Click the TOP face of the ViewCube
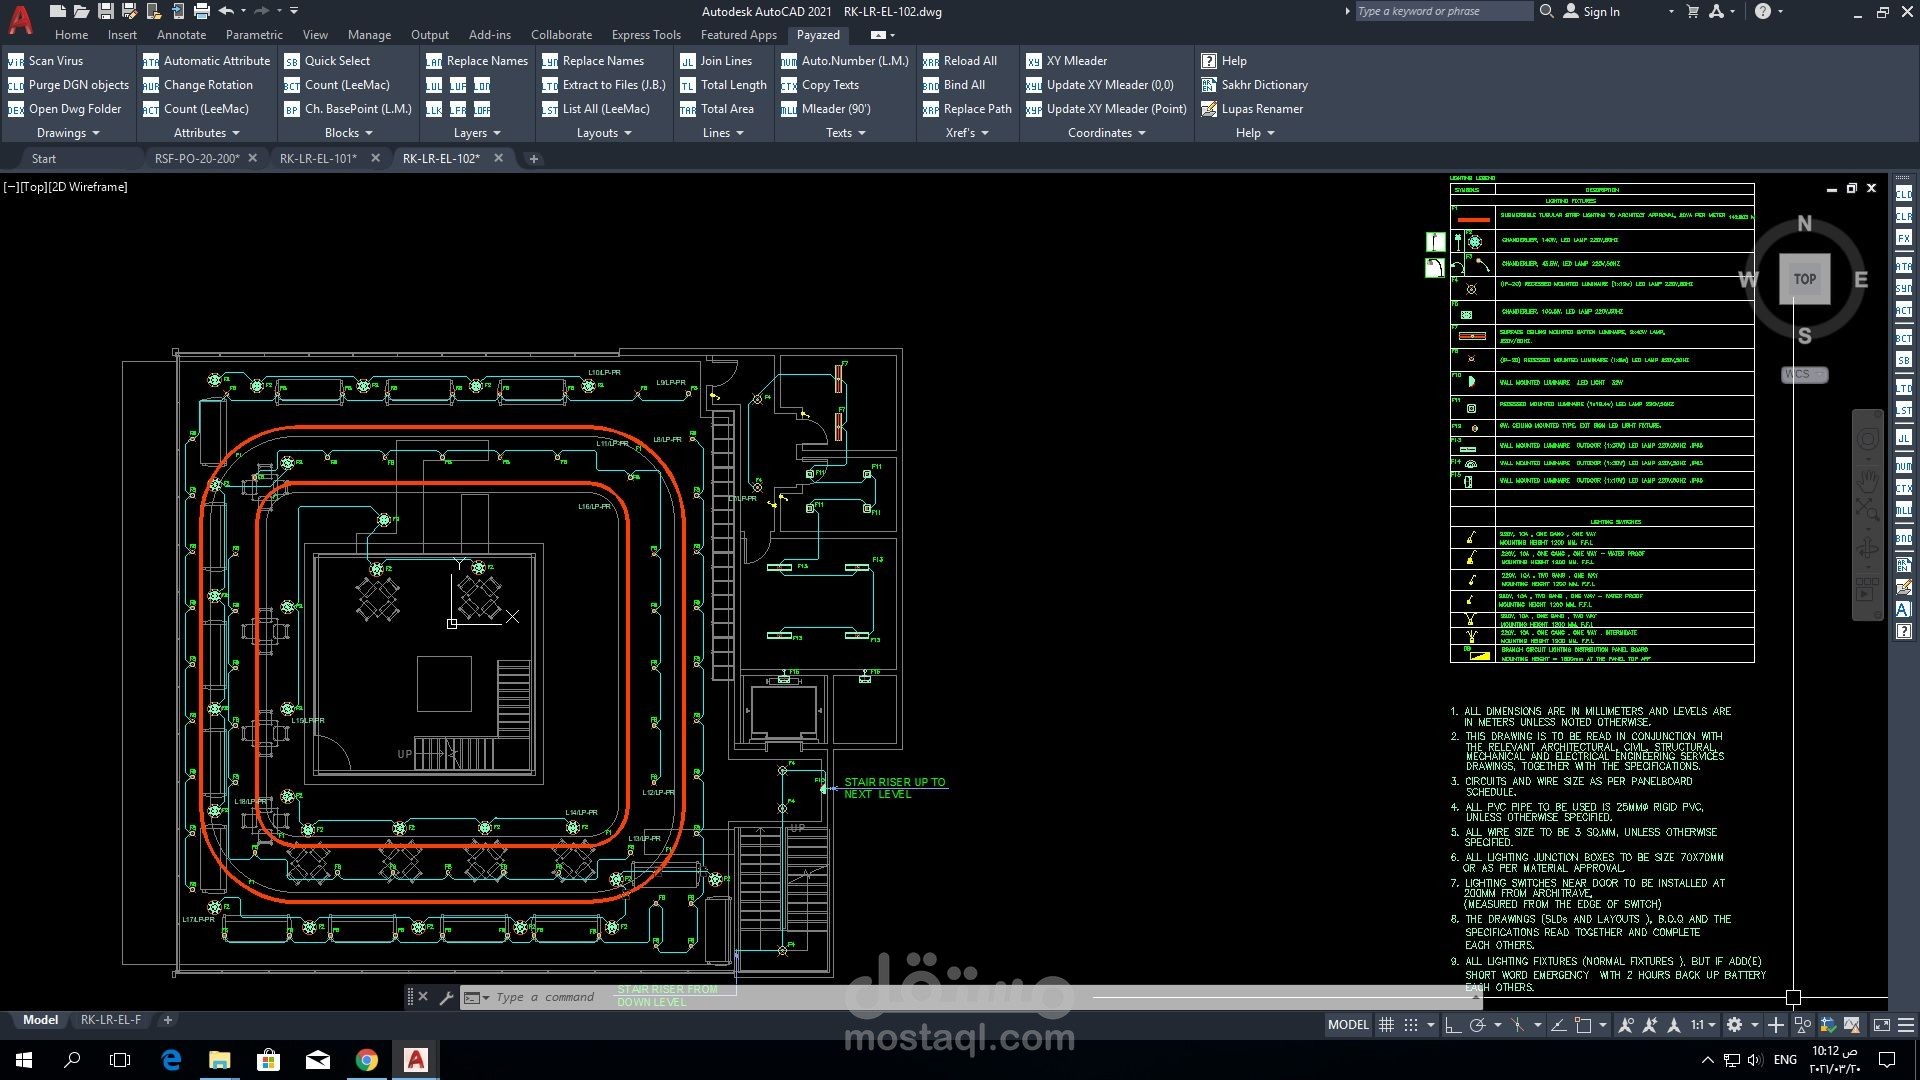 click(x=1805, y=279)
